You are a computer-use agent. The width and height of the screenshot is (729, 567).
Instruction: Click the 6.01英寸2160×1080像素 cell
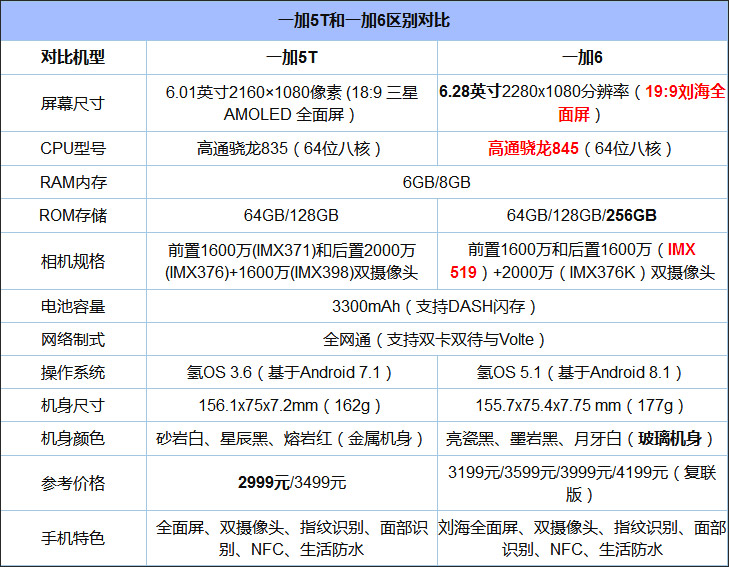point(292,103)
